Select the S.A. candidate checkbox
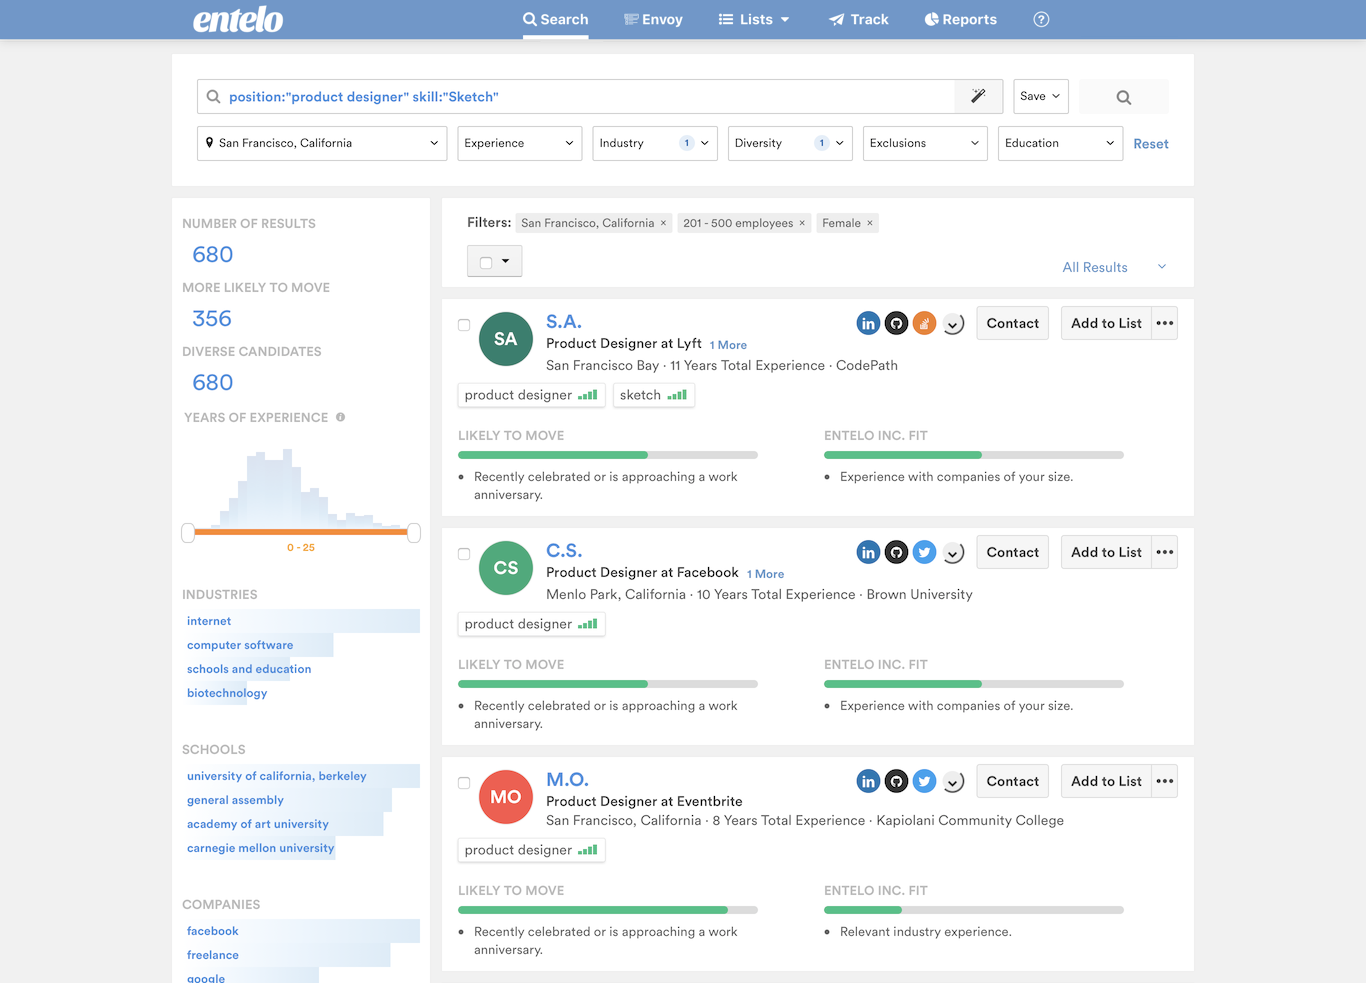 [x=464, y=325]
